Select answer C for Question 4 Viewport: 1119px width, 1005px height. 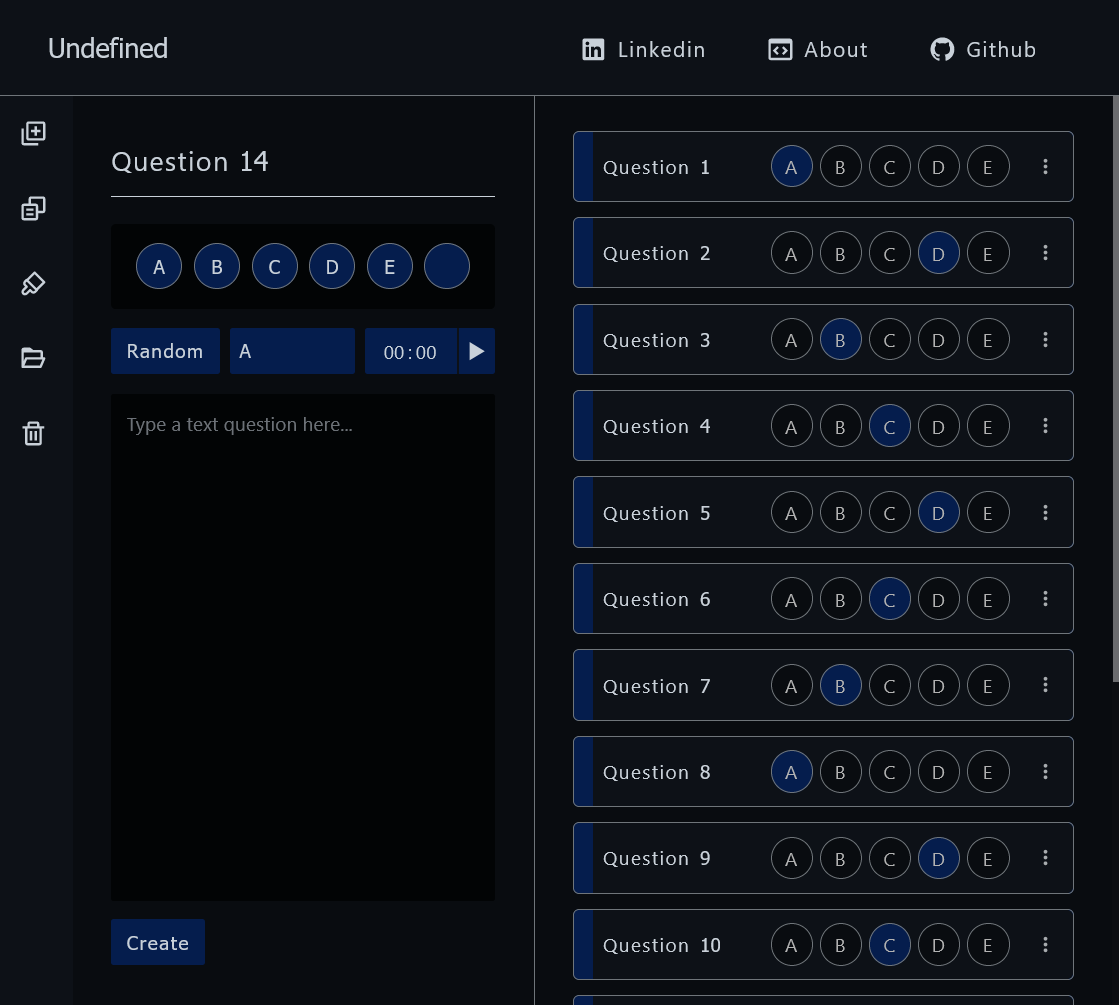tap(890, 425)
